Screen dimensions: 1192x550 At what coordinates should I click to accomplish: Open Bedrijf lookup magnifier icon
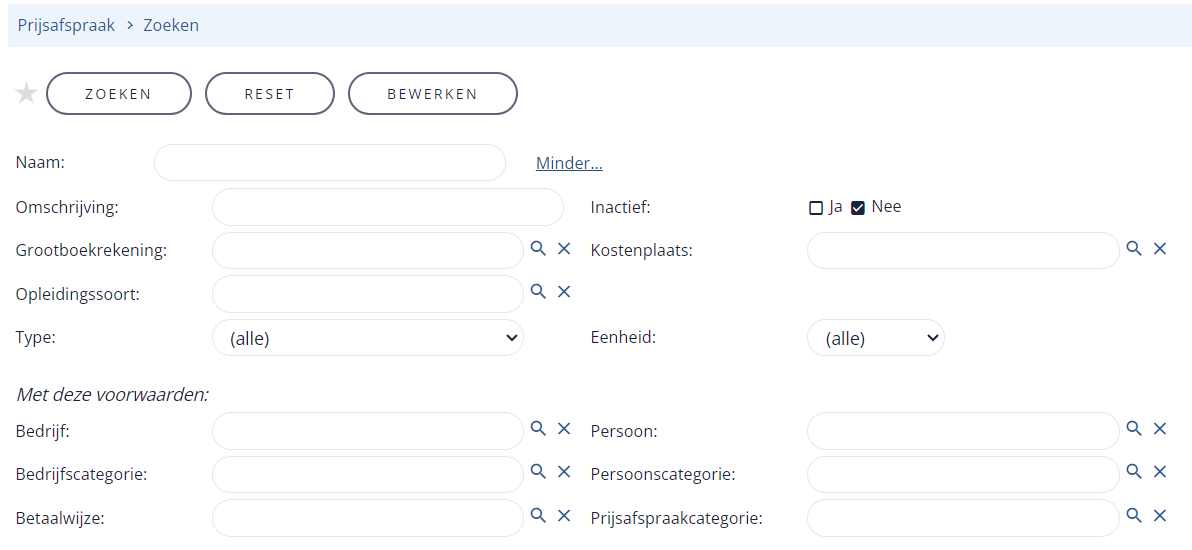coord(538,429)
